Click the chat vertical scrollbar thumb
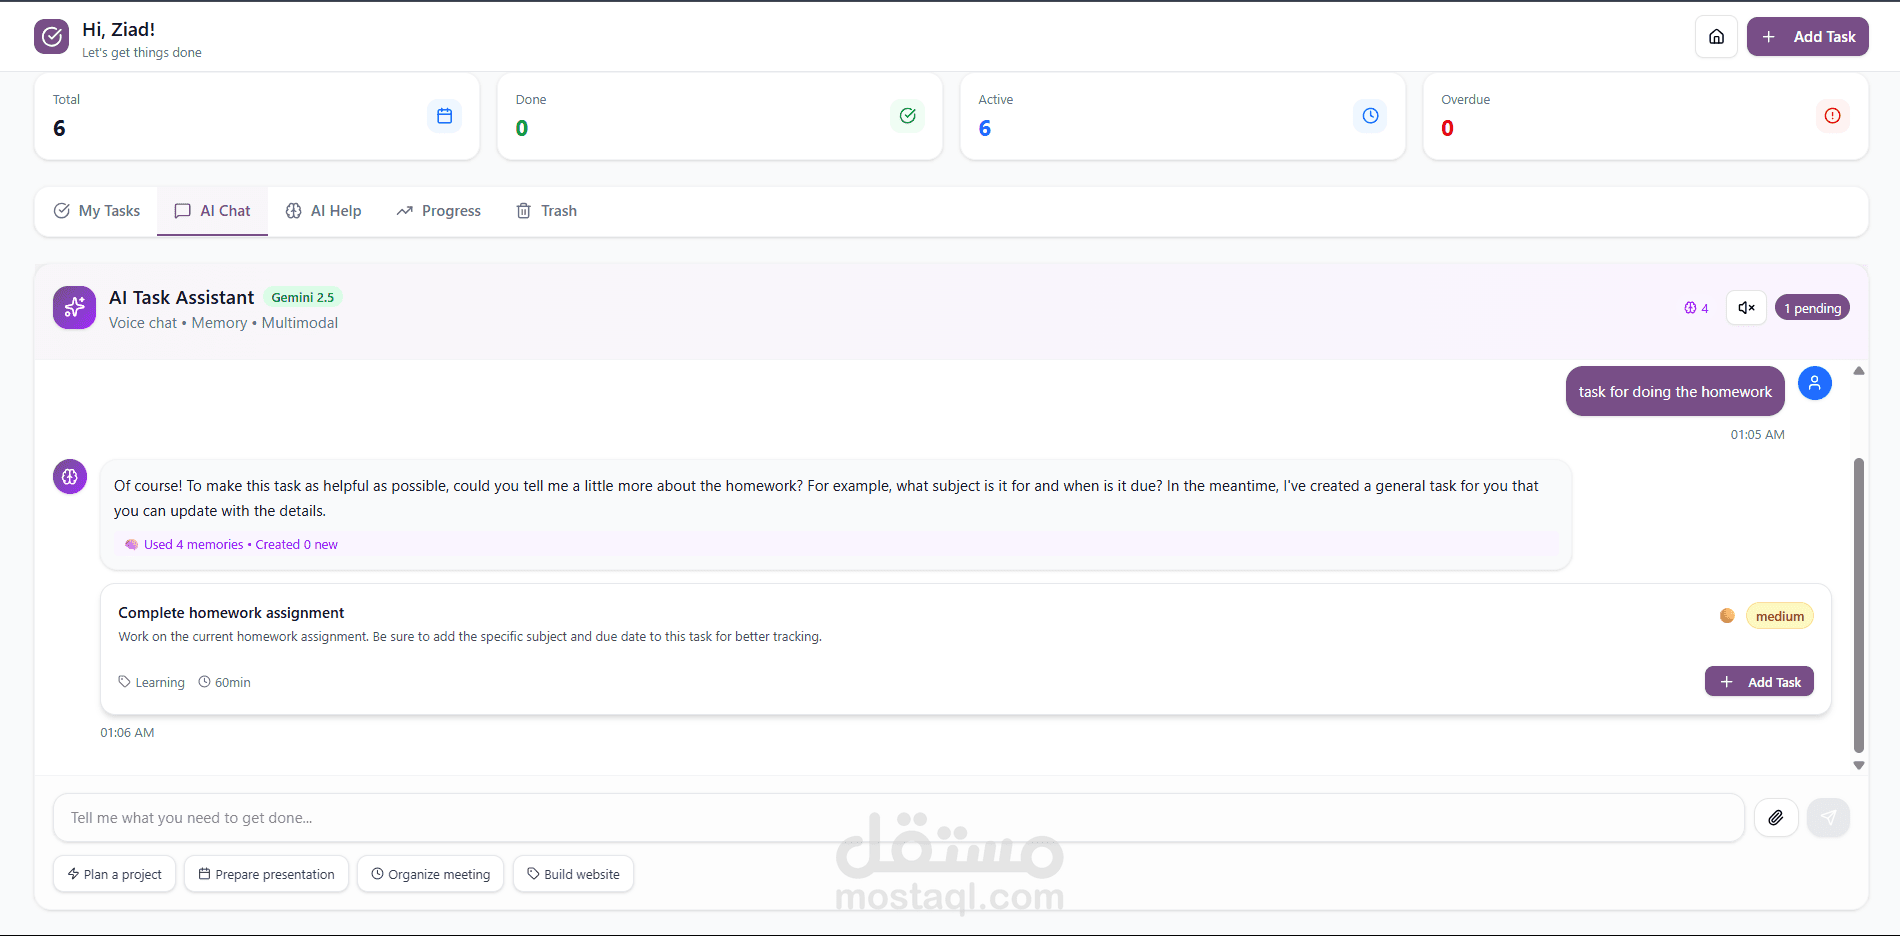Viewport: 1900px width, 936px height. (x=1859, y=605)
